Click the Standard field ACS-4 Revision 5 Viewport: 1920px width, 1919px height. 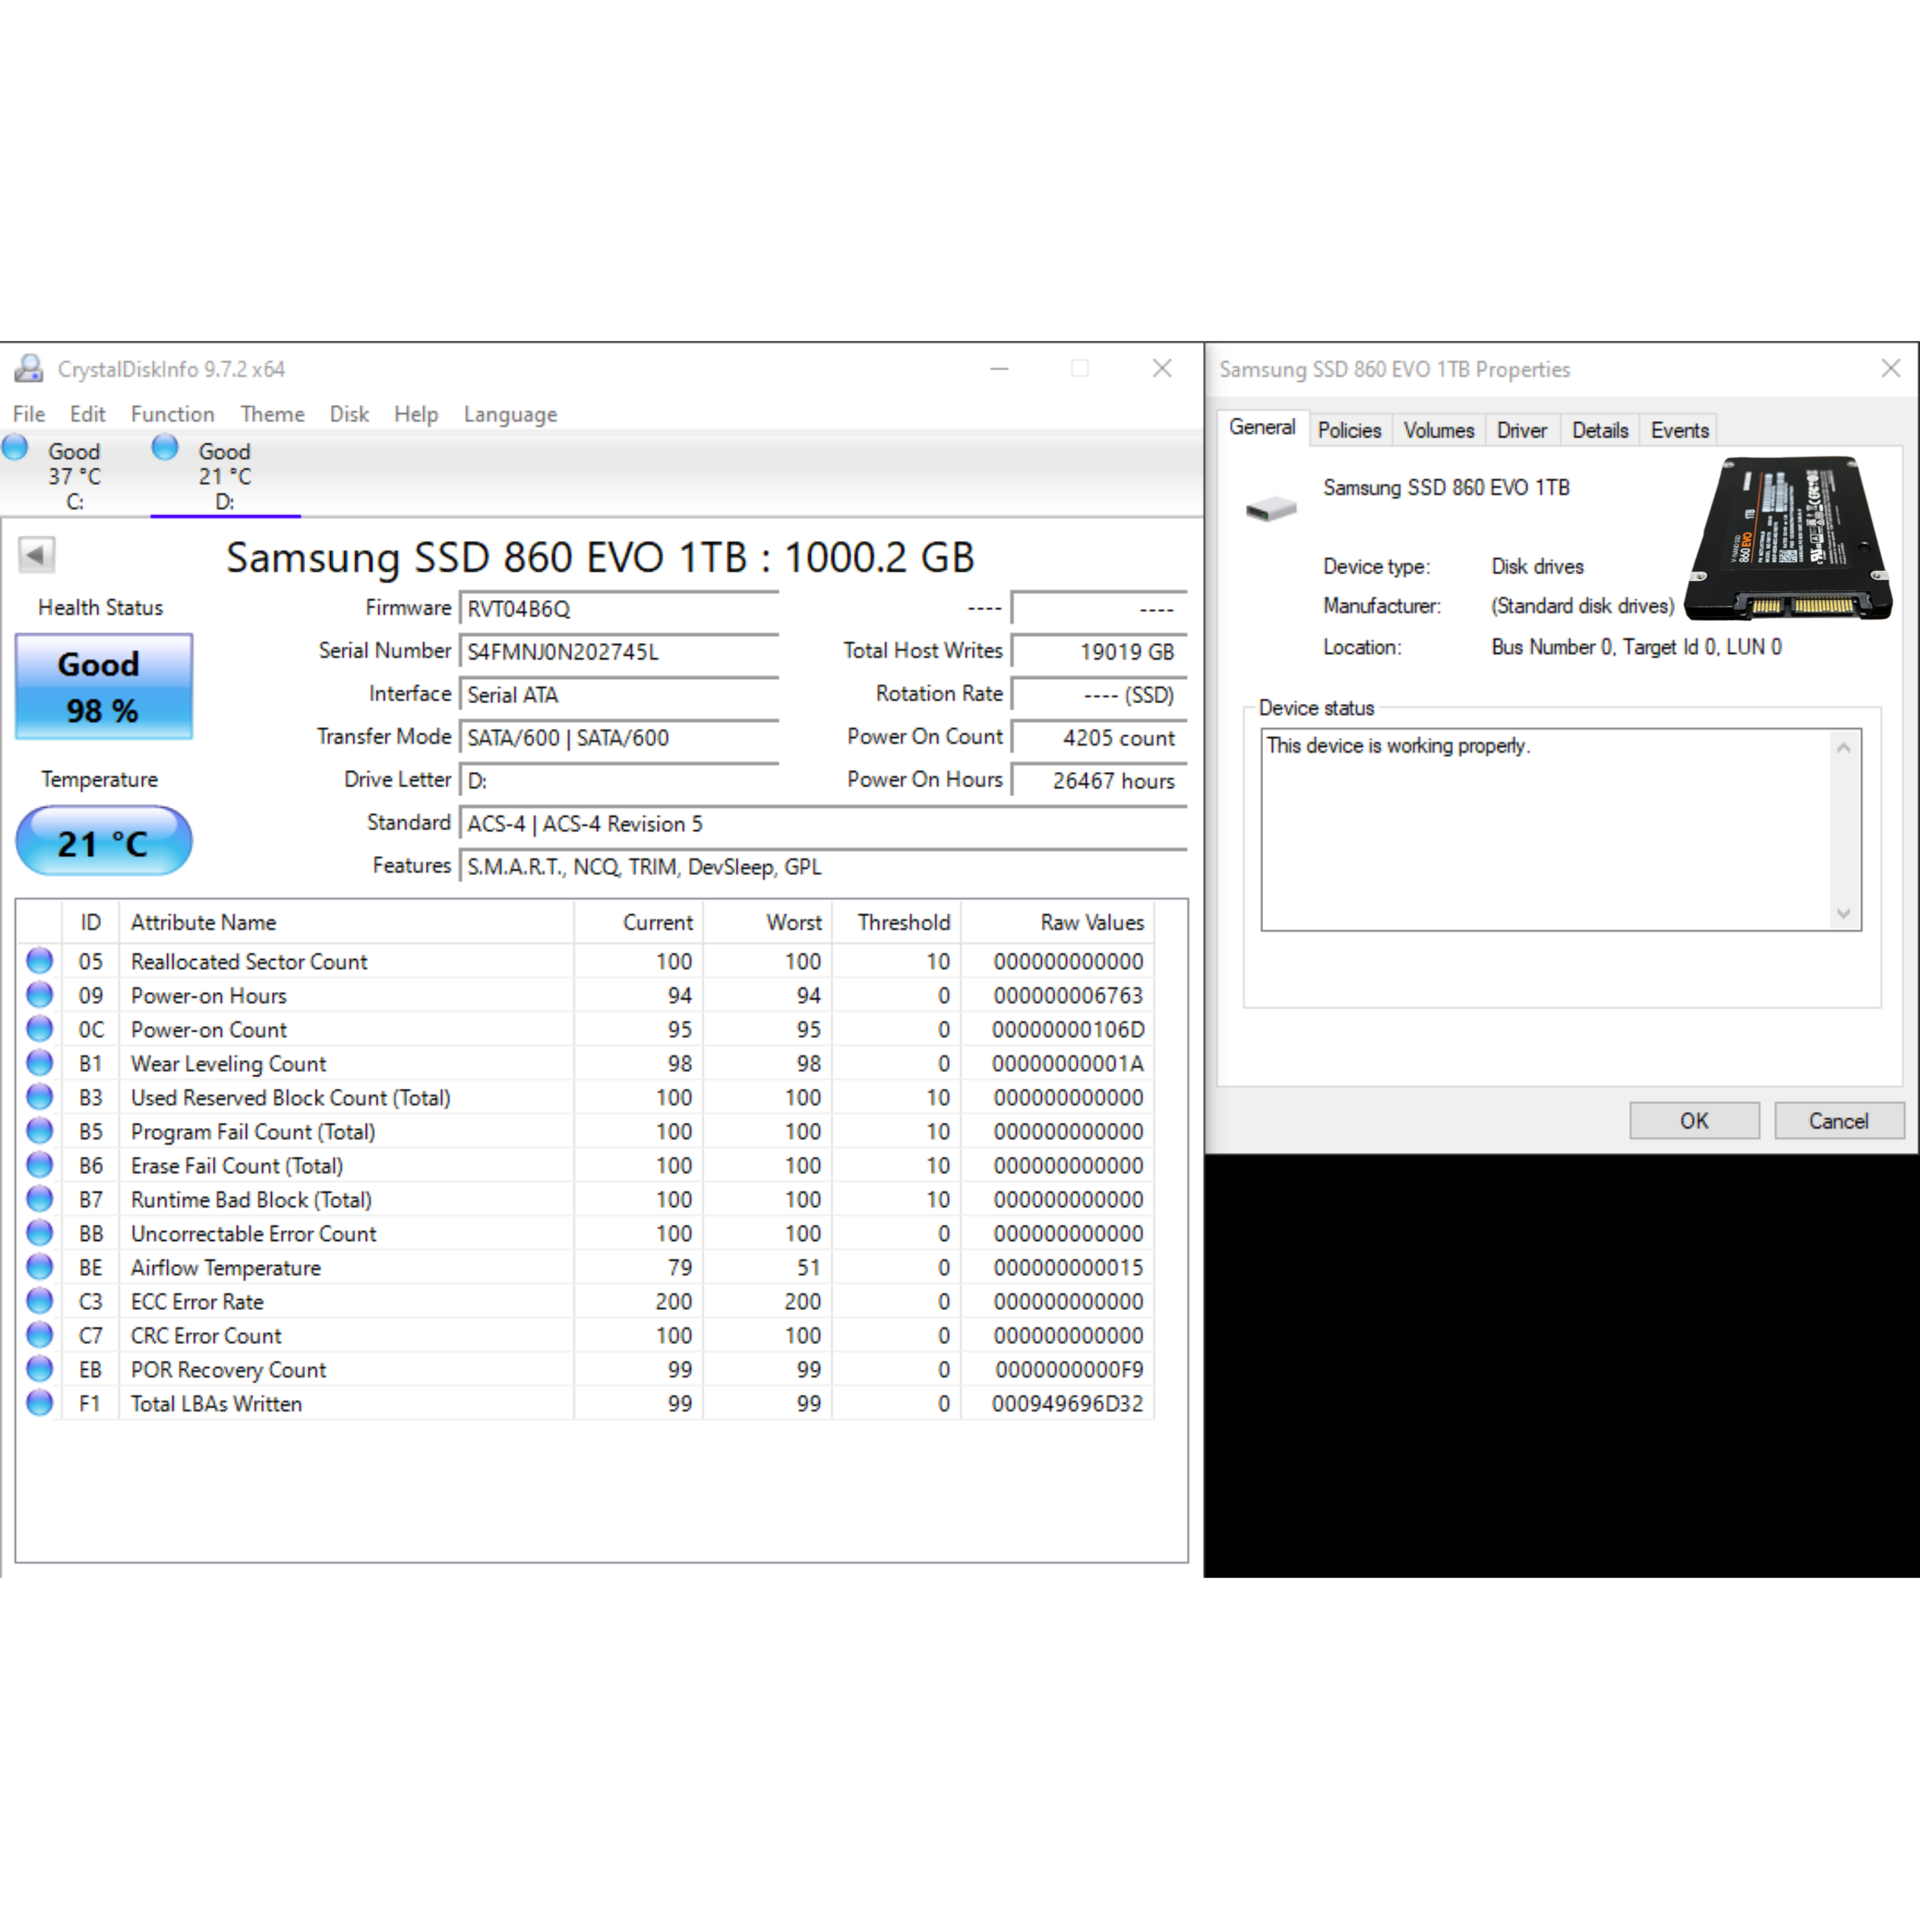(x=824, y=824)
